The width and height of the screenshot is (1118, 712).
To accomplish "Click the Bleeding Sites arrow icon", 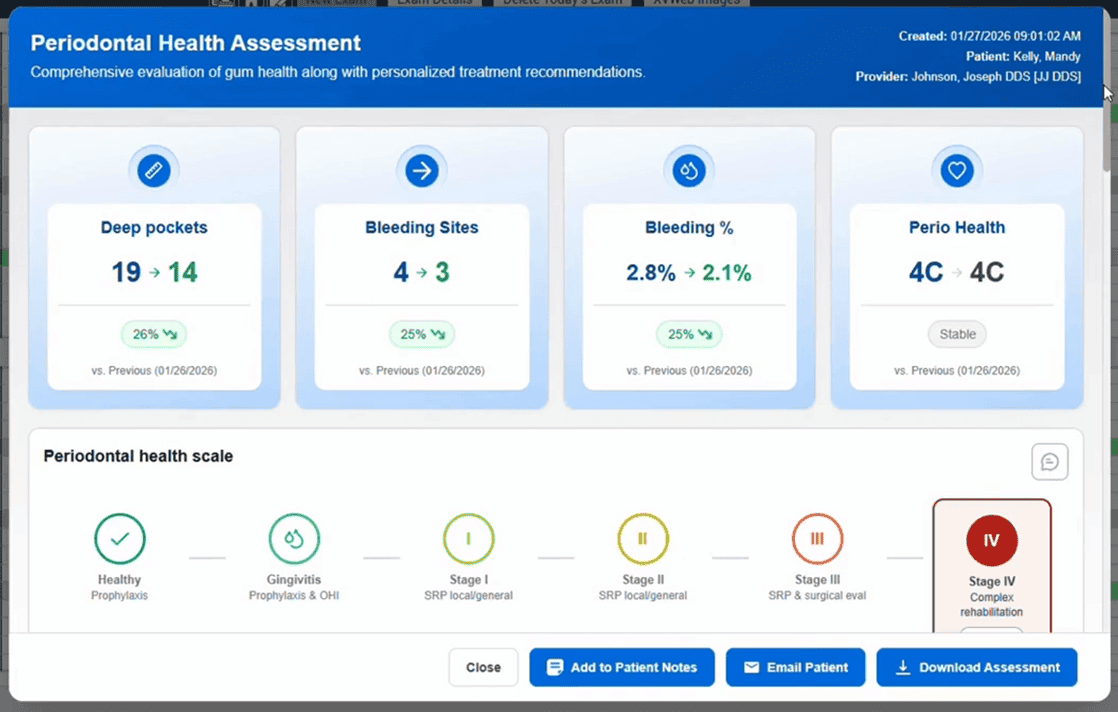I will point(422,171).
